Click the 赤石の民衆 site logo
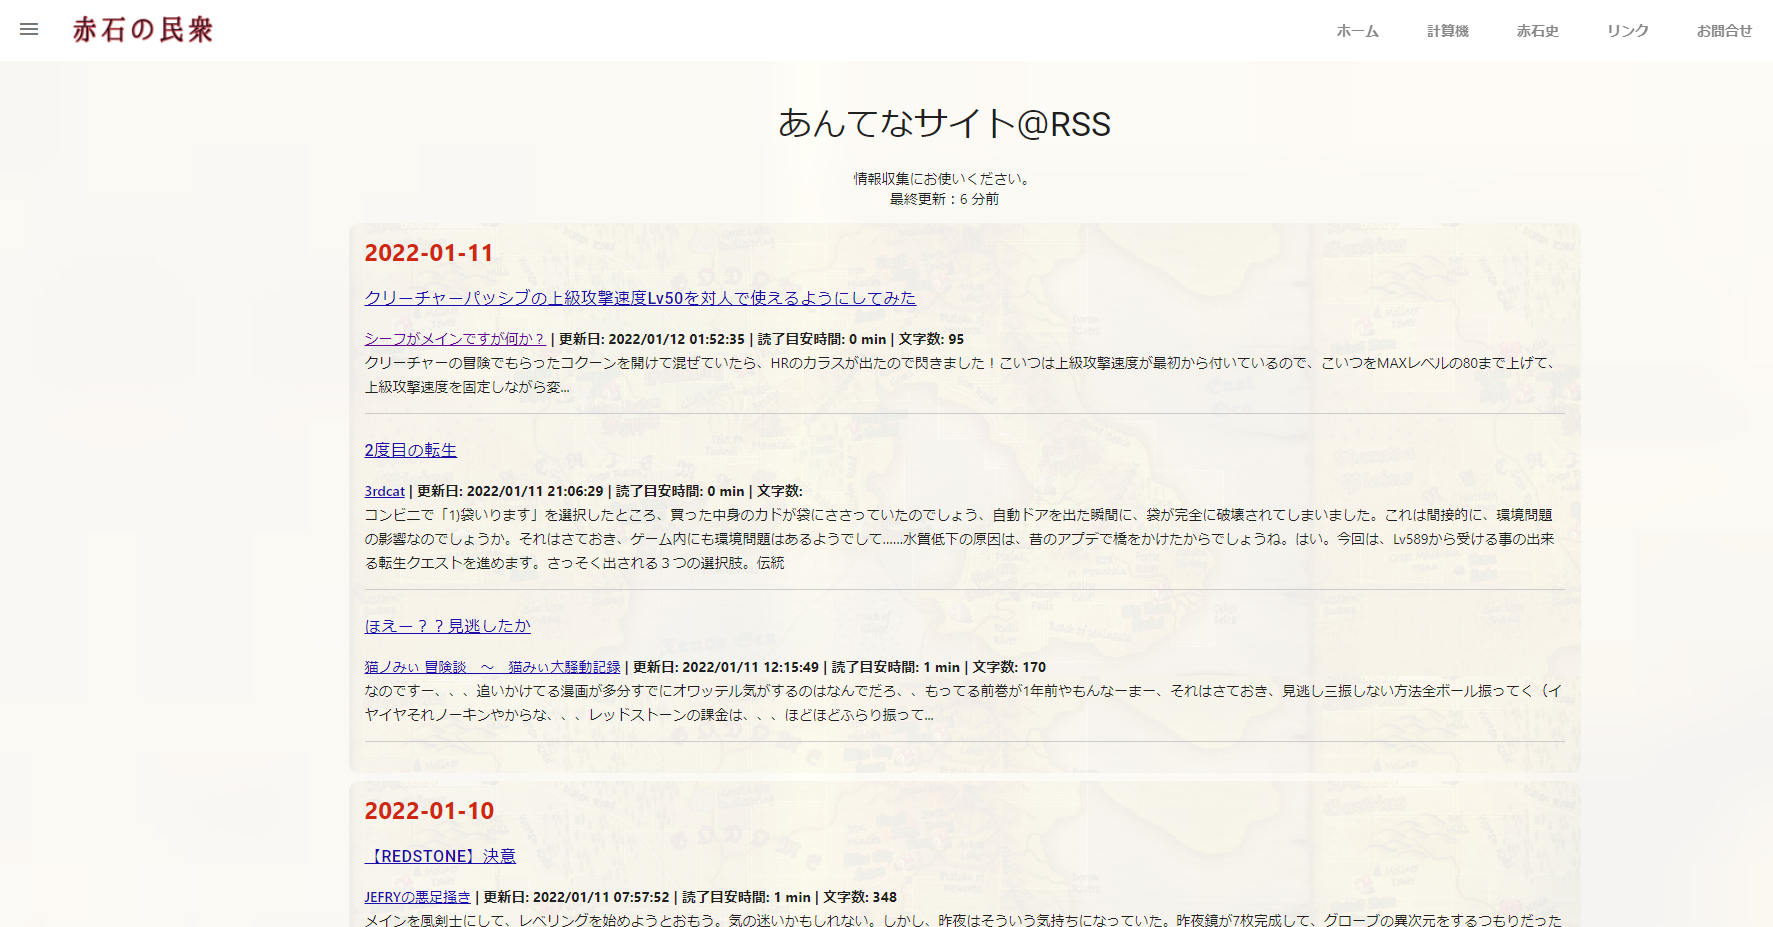The image size is (1773, 927). pyautogui.click(x=143, y=29)
